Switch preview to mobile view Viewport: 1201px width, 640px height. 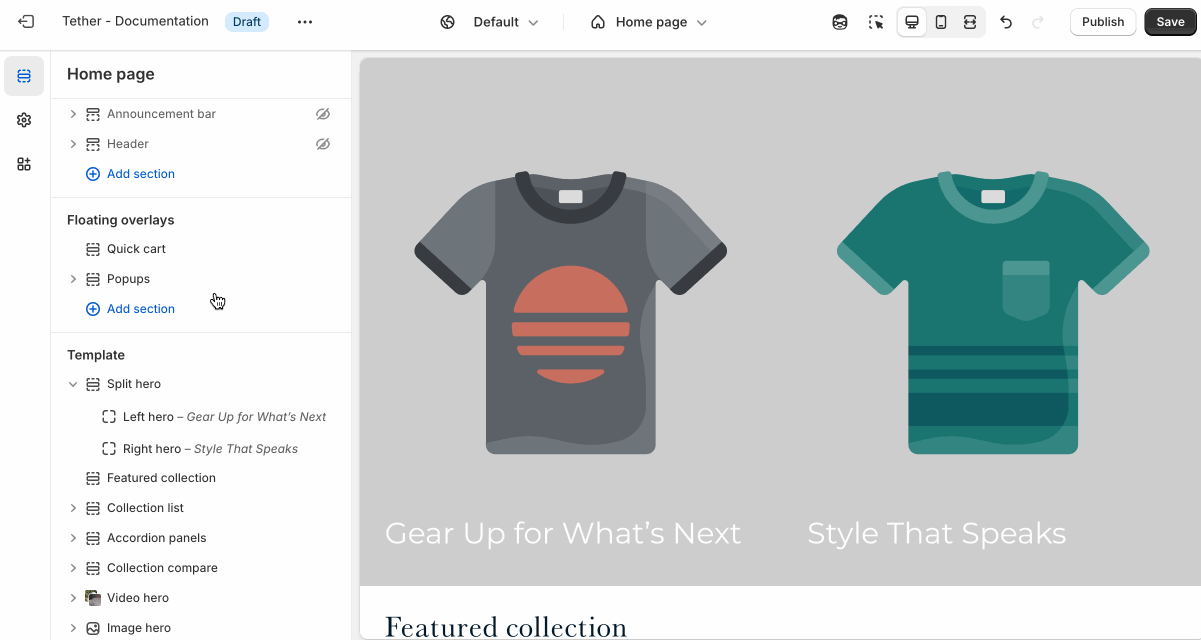[x=941, y=22]
